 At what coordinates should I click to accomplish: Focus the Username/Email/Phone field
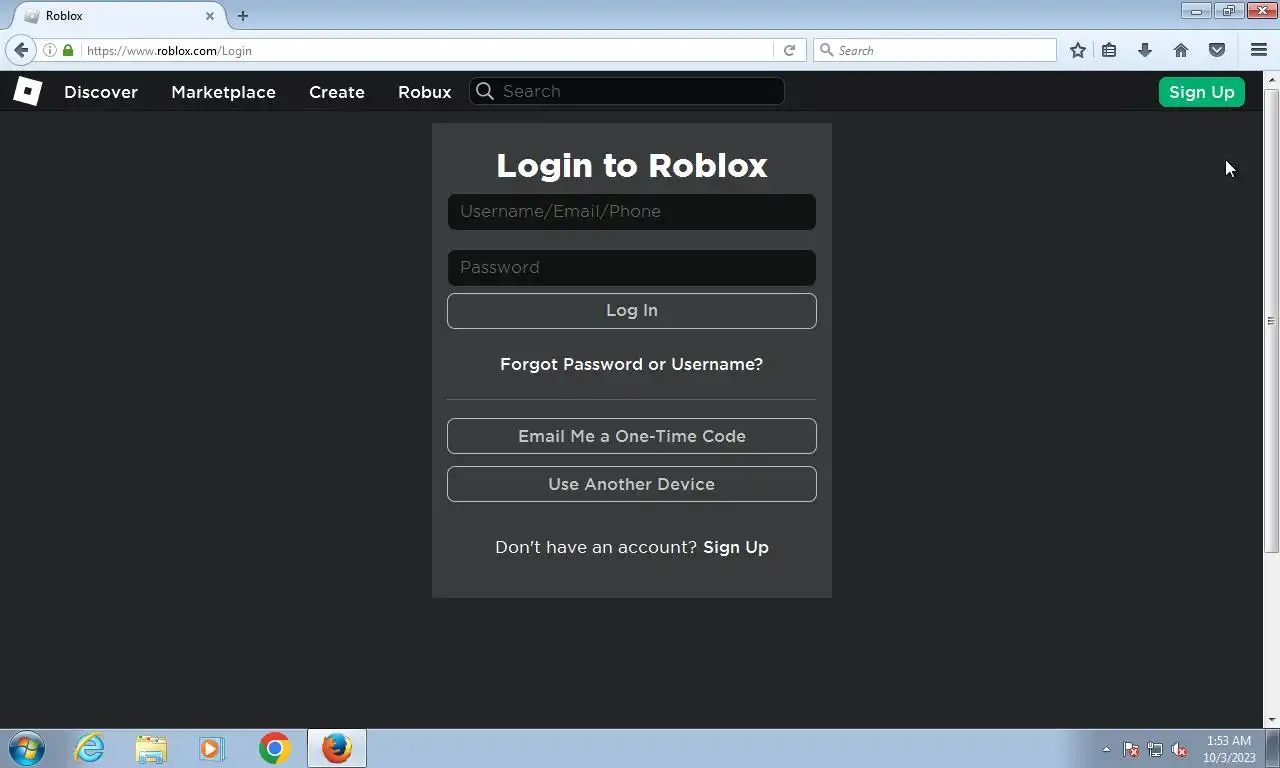pyautogui.click(x=632, y=212)
